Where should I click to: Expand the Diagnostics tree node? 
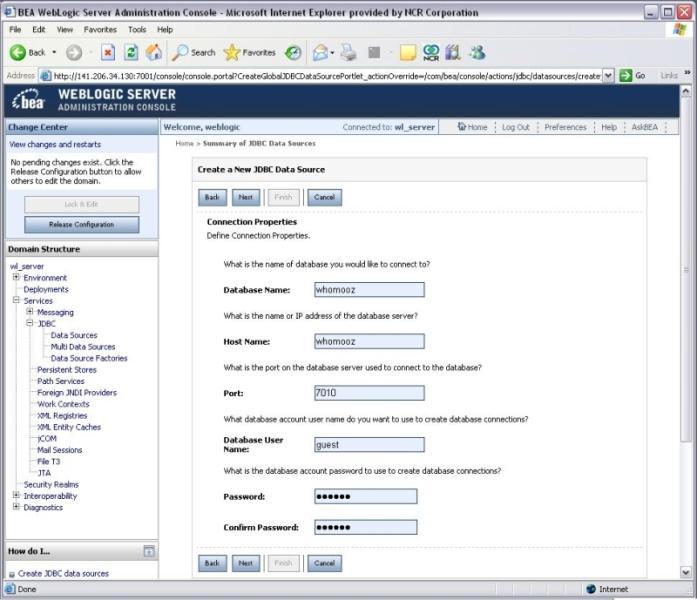[16, 507]
